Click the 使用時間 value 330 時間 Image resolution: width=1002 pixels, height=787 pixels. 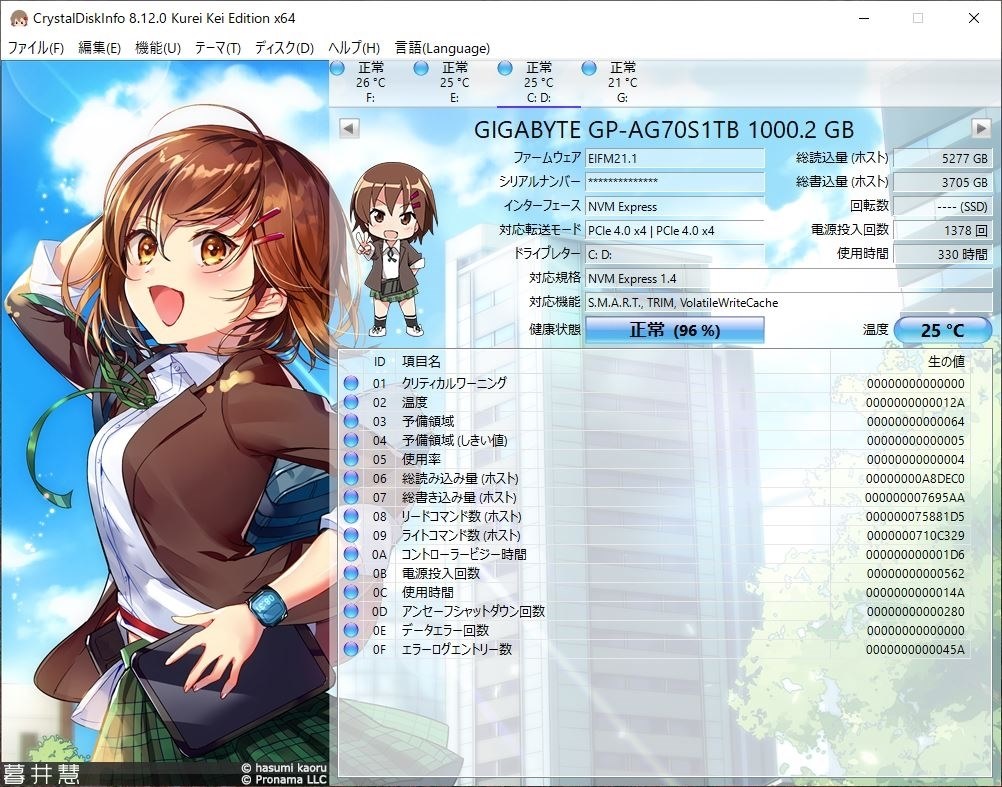click(x=943, y=254)
